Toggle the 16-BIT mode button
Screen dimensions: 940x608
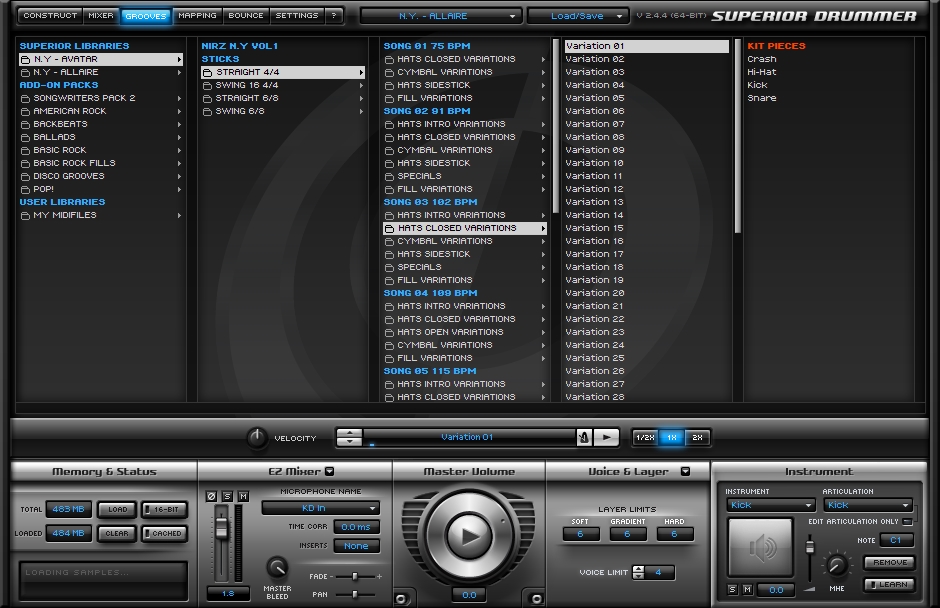(x=164, y=510)
